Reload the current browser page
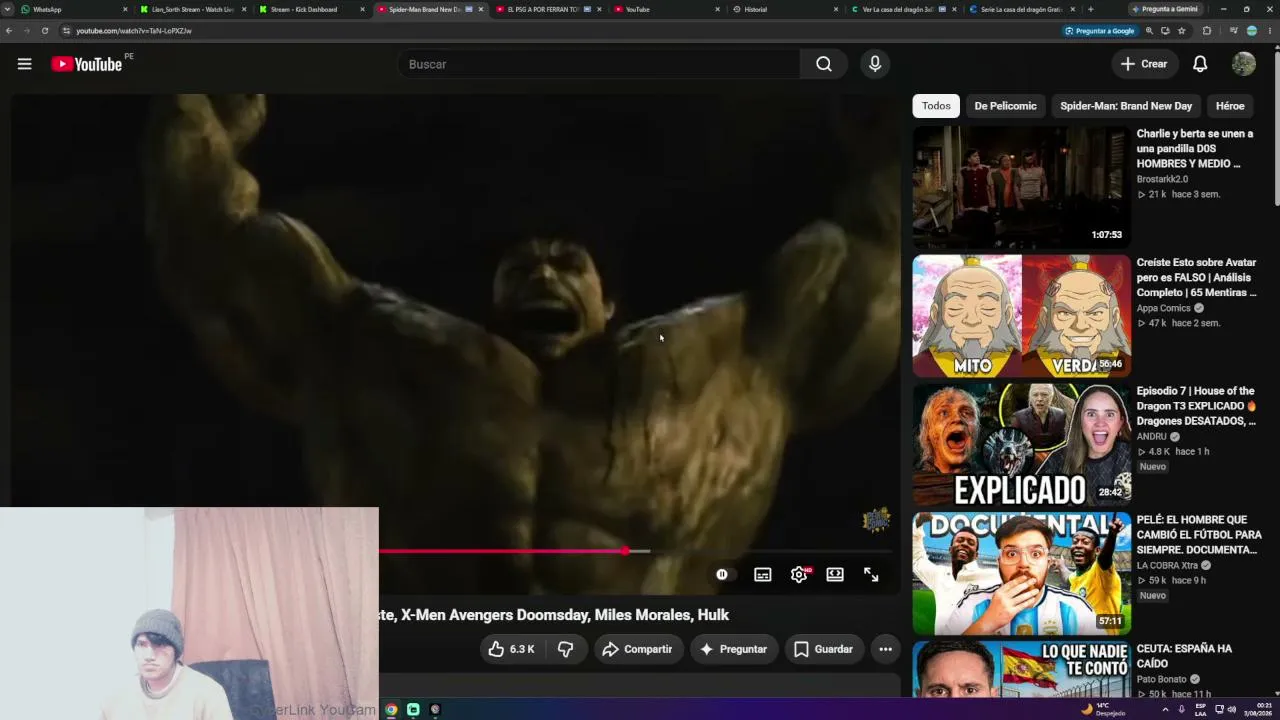Screen dimensions: 1280x720 pos(45,31)
